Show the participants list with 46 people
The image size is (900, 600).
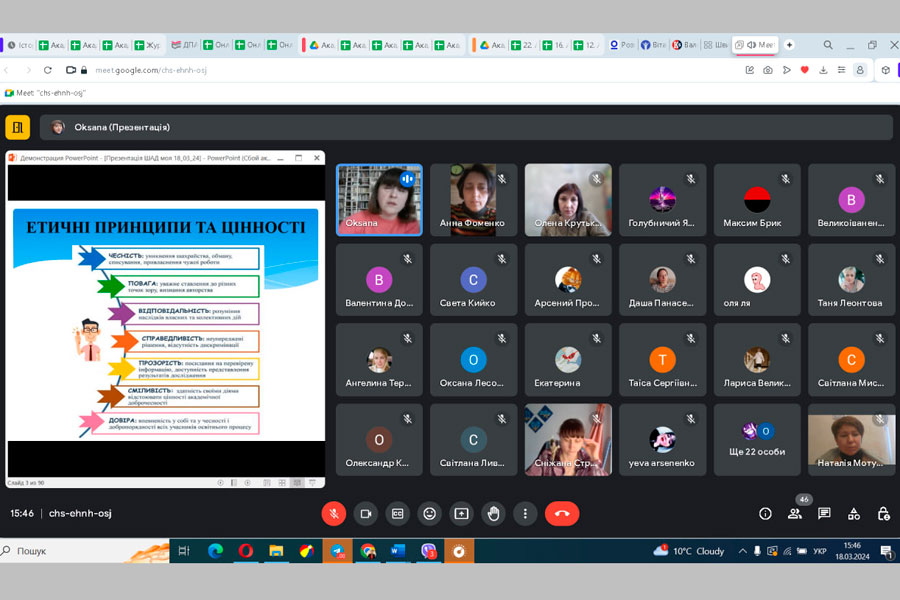tap(795, 513)
